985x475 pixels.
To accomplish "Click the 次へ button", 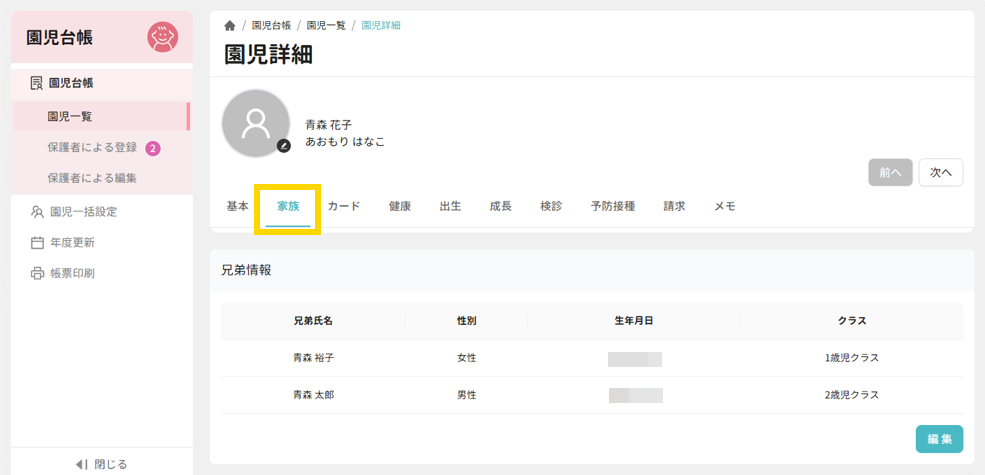I will 940,172.
